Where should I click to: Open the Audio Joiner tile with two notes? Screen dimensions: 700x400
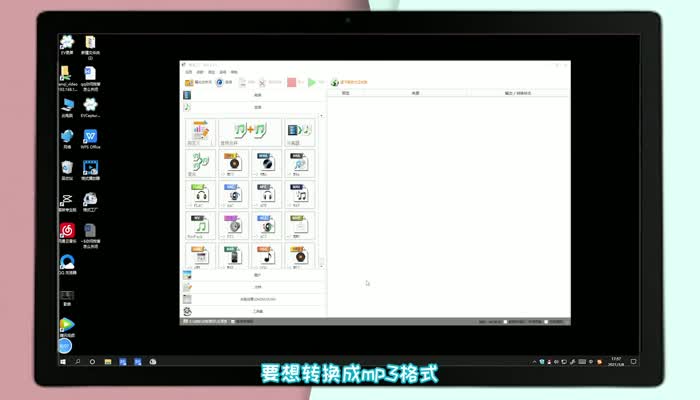(x=250, y=132)
